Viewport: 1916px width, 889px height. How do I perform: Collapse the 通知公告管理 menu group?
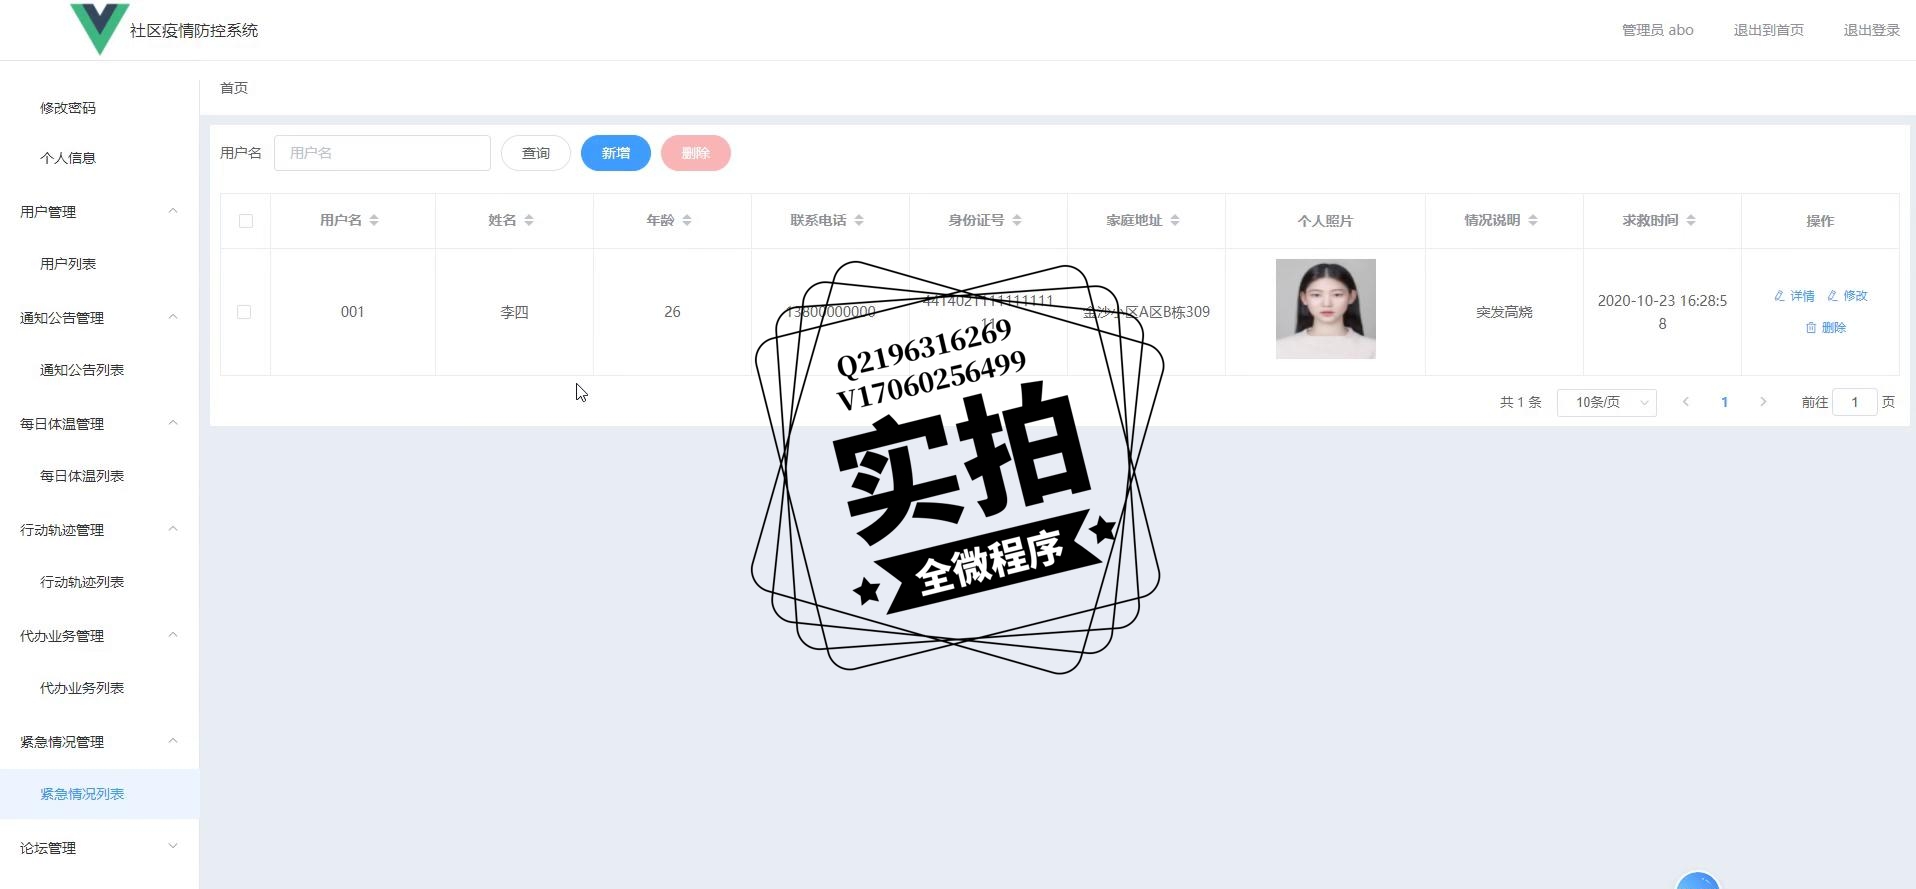click(173, 317)
